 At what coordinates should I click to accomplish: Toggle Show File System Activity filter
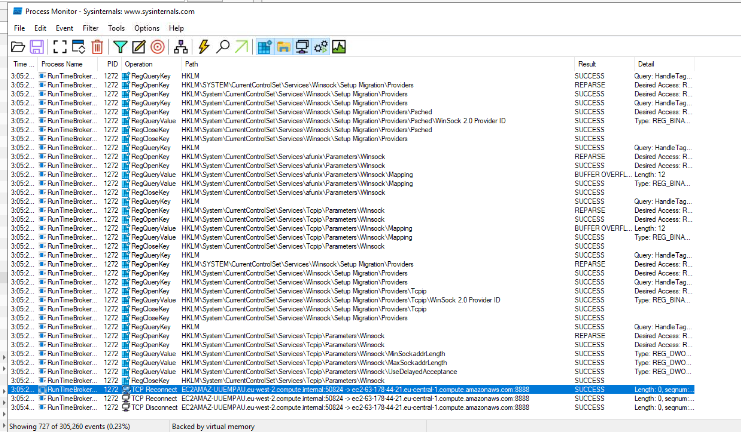(283, 47)
